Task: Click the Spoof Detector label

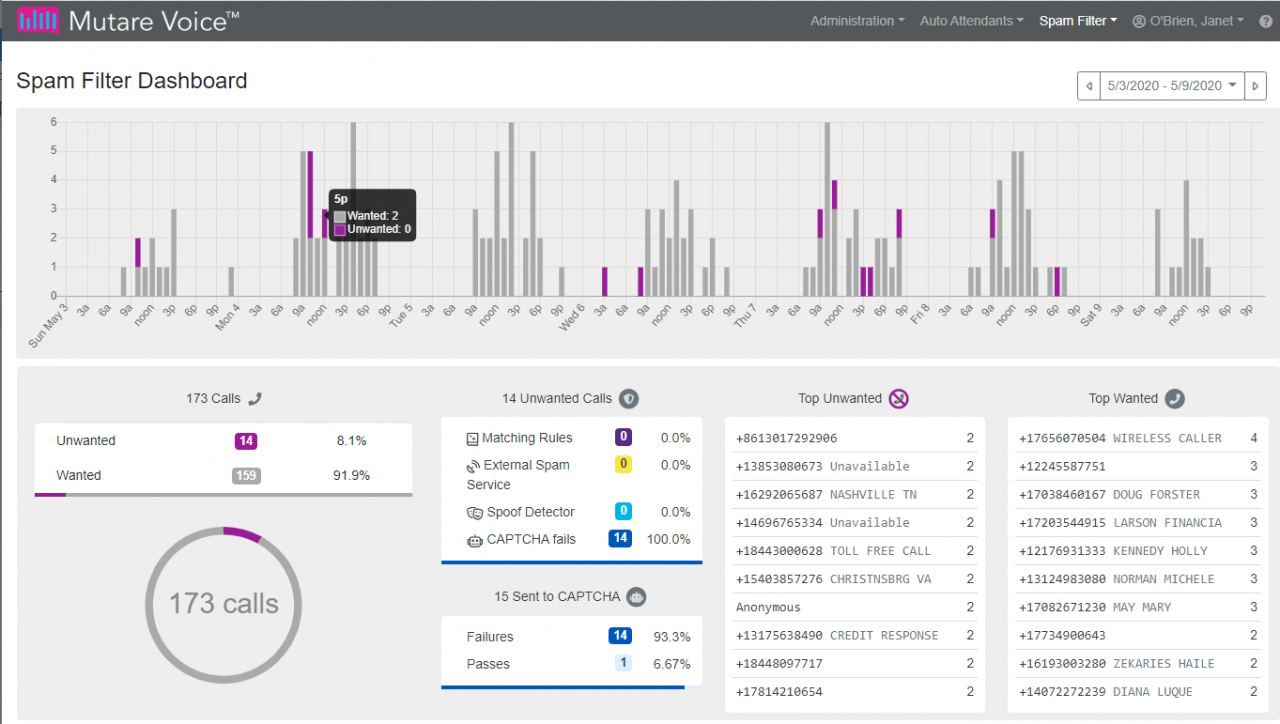Action: [531, 512]
